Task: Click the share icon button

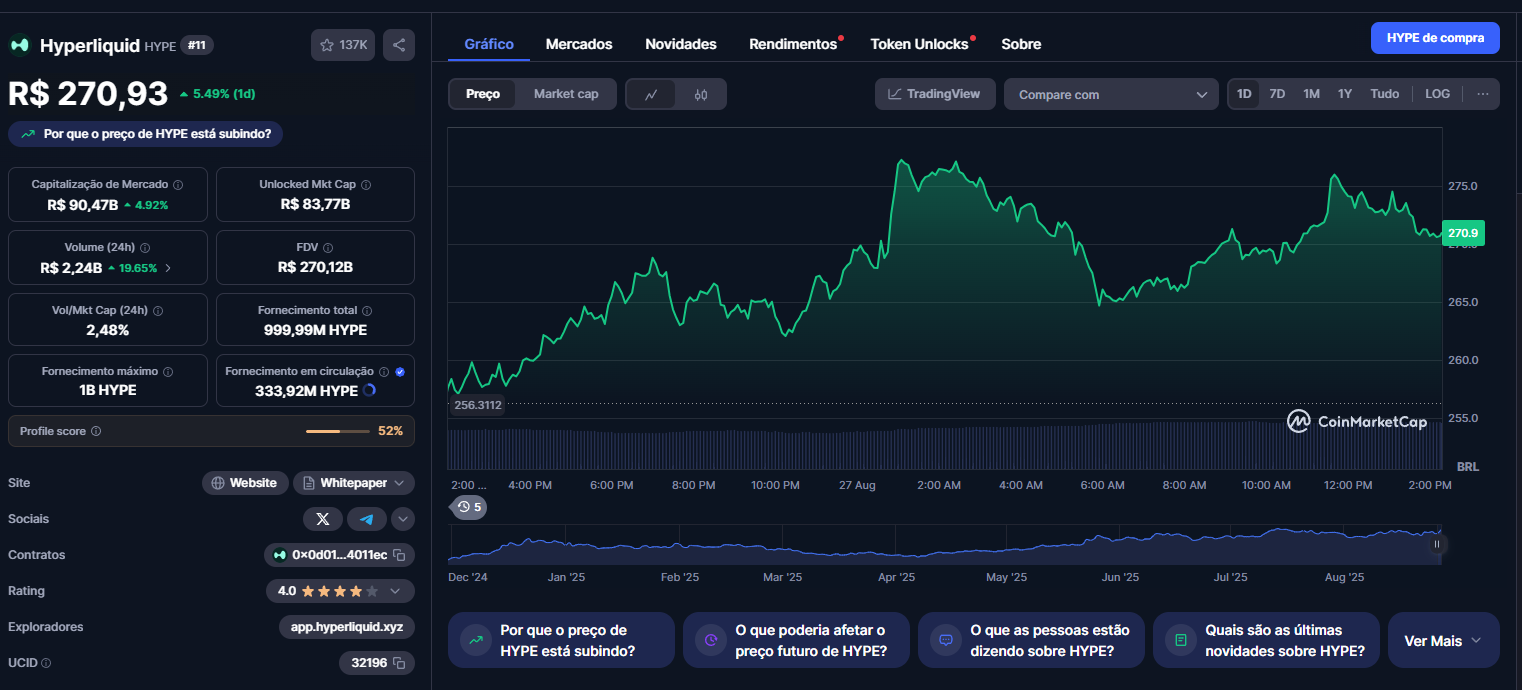Action: 399,45
